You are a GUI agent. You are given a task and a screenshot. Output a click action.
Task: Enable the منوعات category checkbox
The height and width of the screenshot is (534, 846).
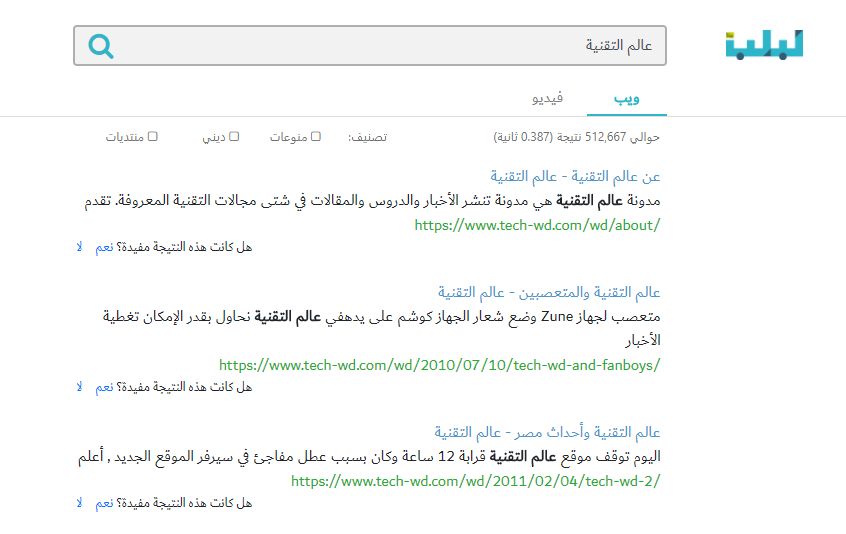click(x=316, y=137)
